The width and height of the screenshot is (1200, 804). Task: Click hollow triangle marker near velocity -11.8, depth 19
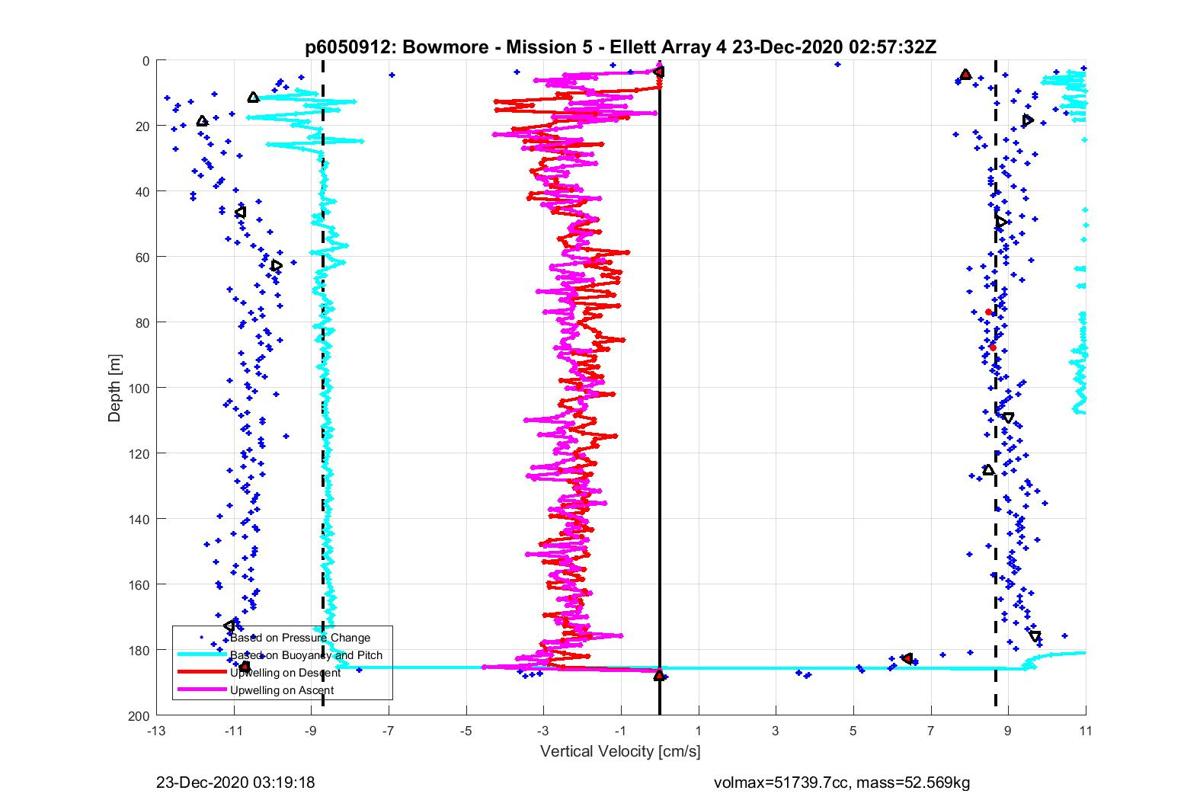(x=202, y=121)
